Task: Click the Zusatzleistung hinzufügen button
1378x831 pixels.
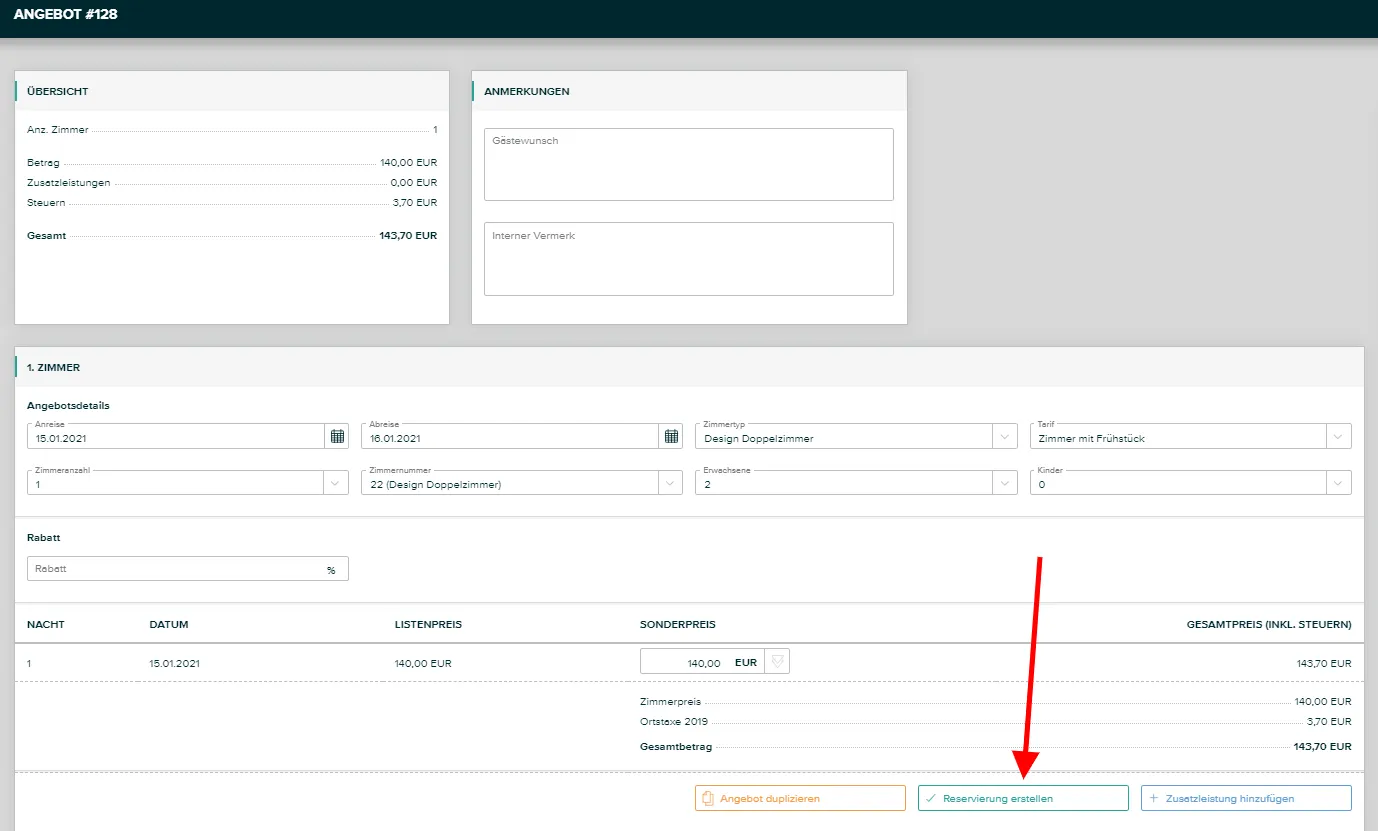Action: click(1246, 798)
